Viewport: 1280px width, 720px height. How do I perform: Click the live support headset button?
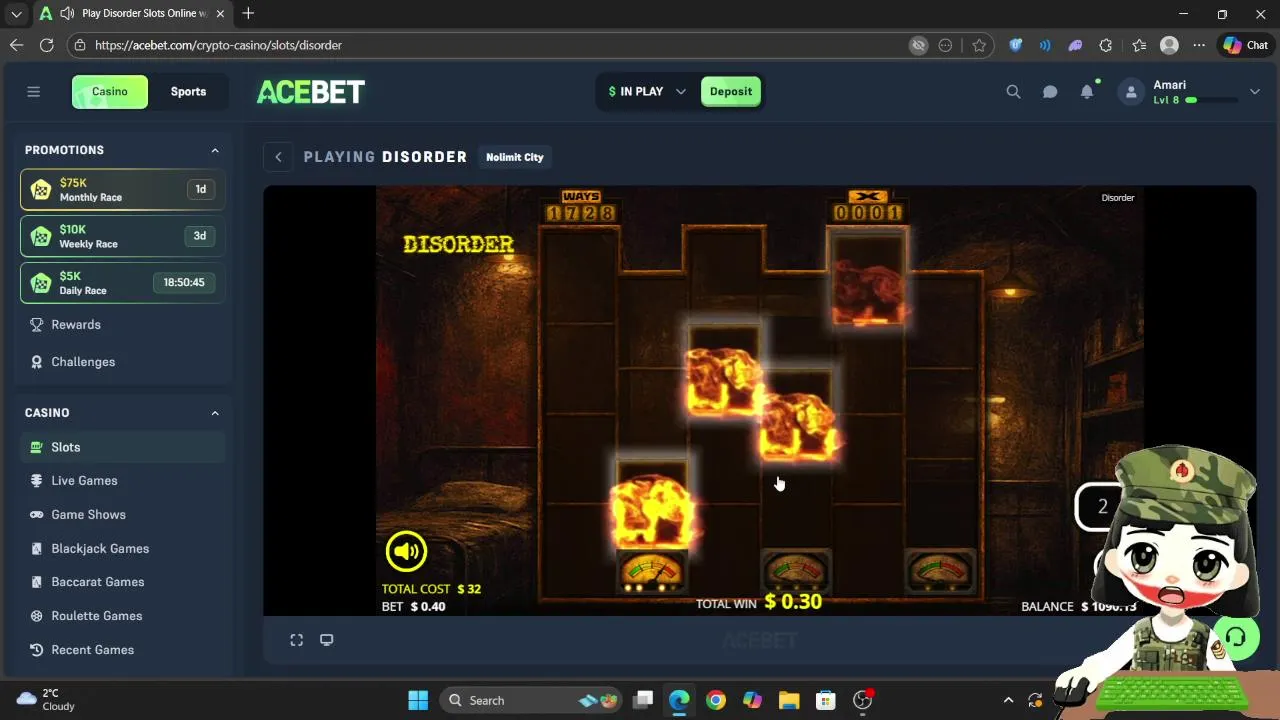(x=1236, y=638)
